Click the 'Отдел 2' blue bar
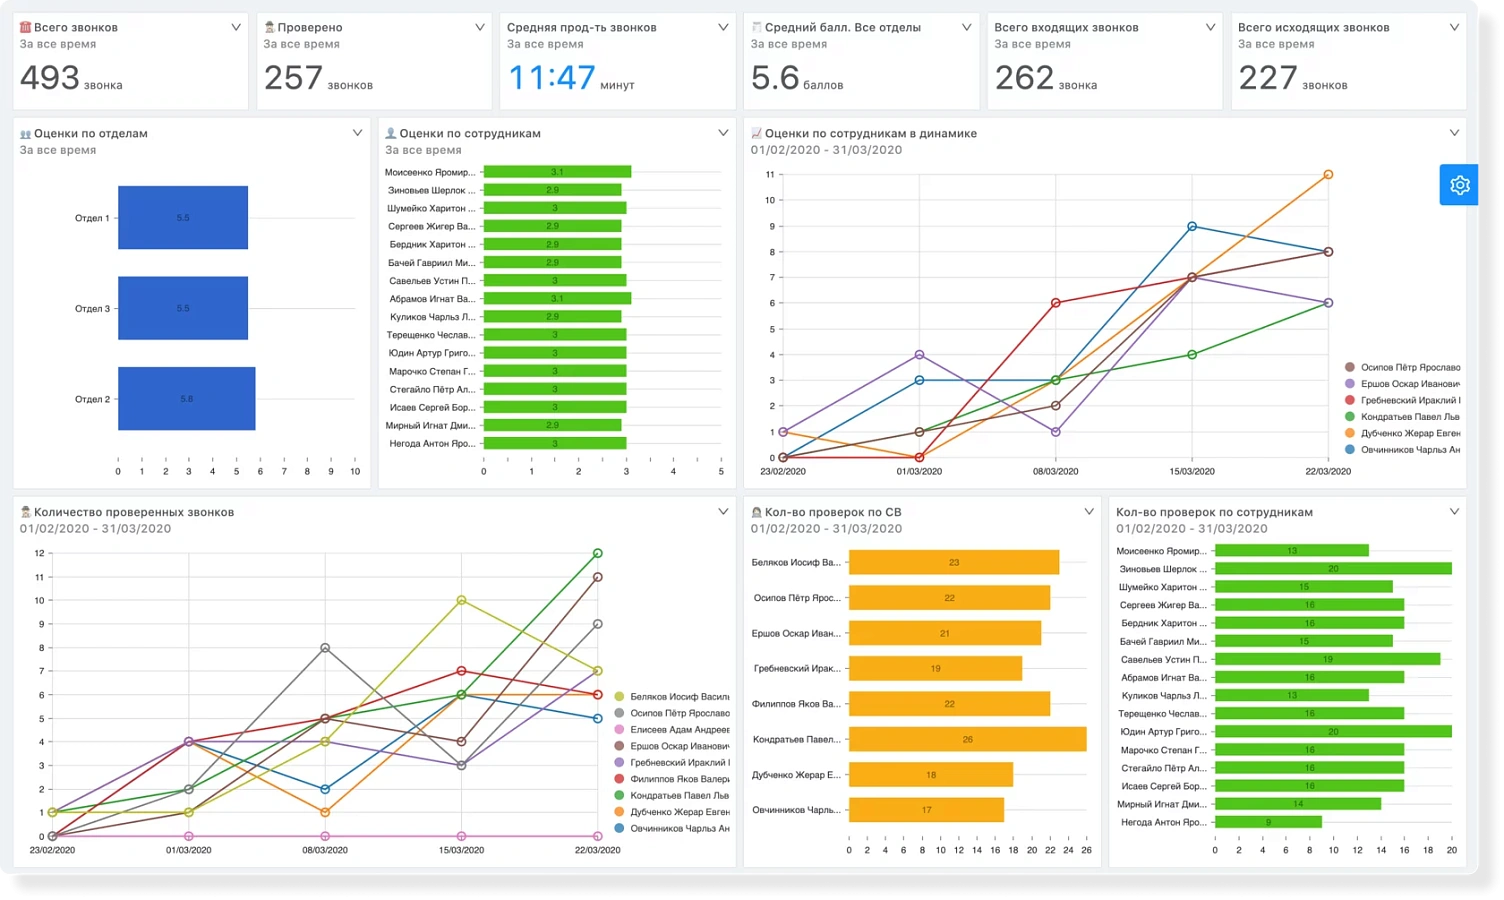This screenshot has height=900, width=1504. [x=187, y=399]
